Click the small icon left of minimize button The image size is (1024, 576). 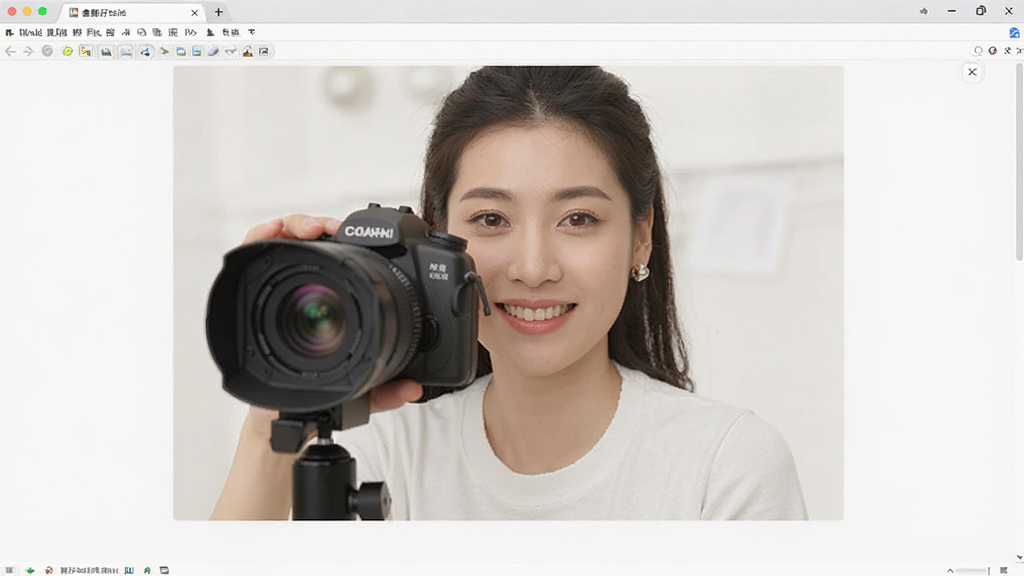click(x=923, y=11)
